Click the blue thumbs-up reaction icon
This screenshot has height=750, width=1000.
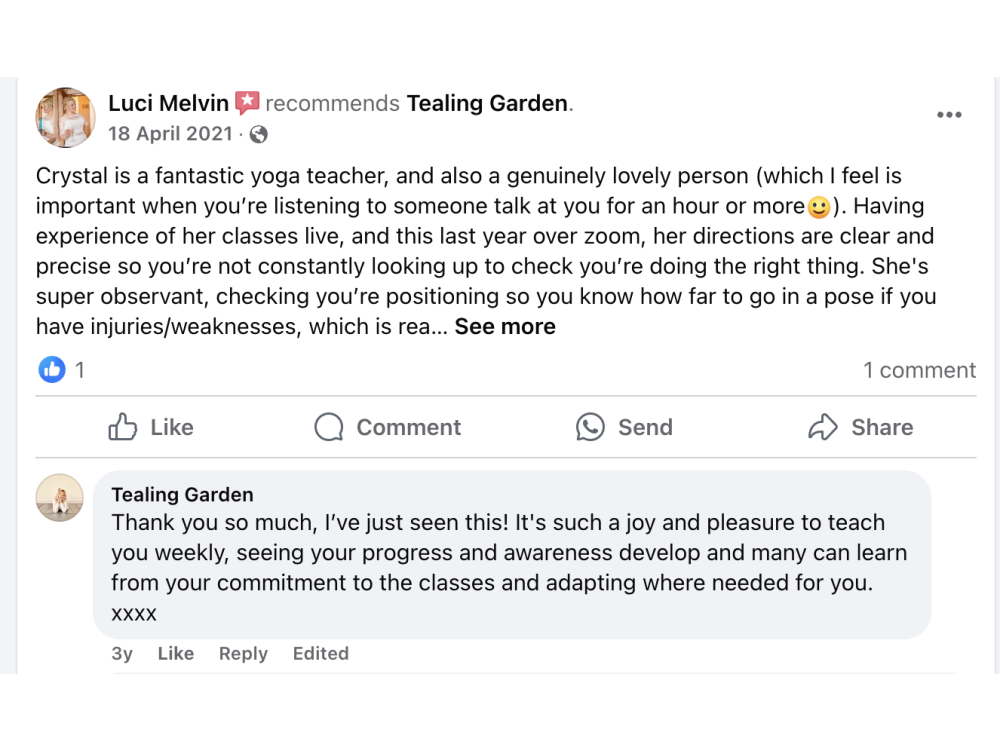(52, 370)
